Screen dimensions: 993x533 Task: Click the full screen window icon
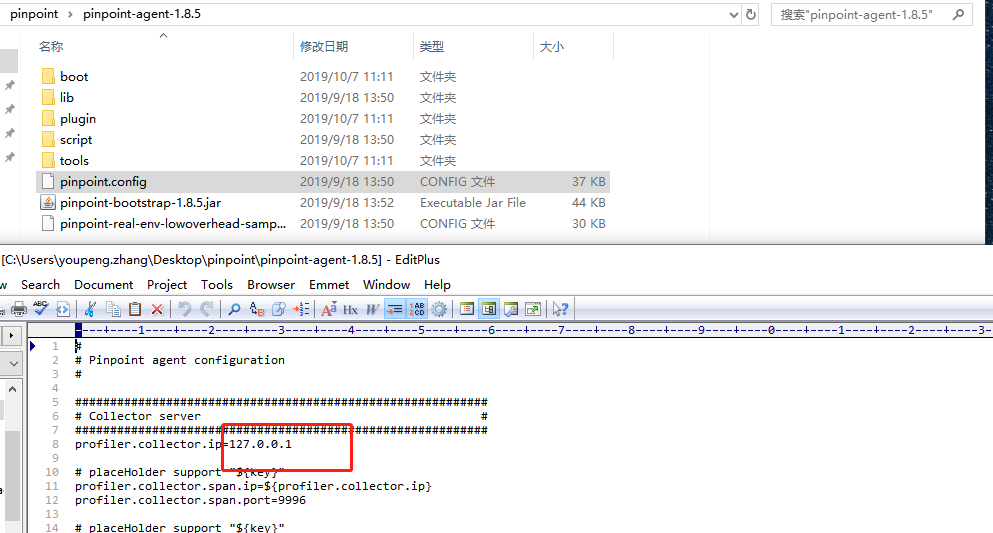point(533,309)
